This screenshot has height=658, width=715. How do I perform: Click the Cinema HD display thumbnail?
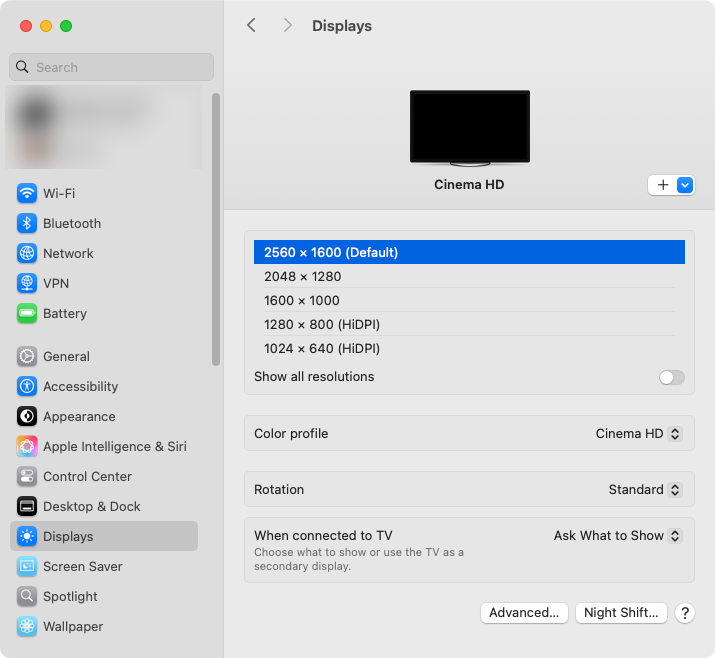point(470,127)
